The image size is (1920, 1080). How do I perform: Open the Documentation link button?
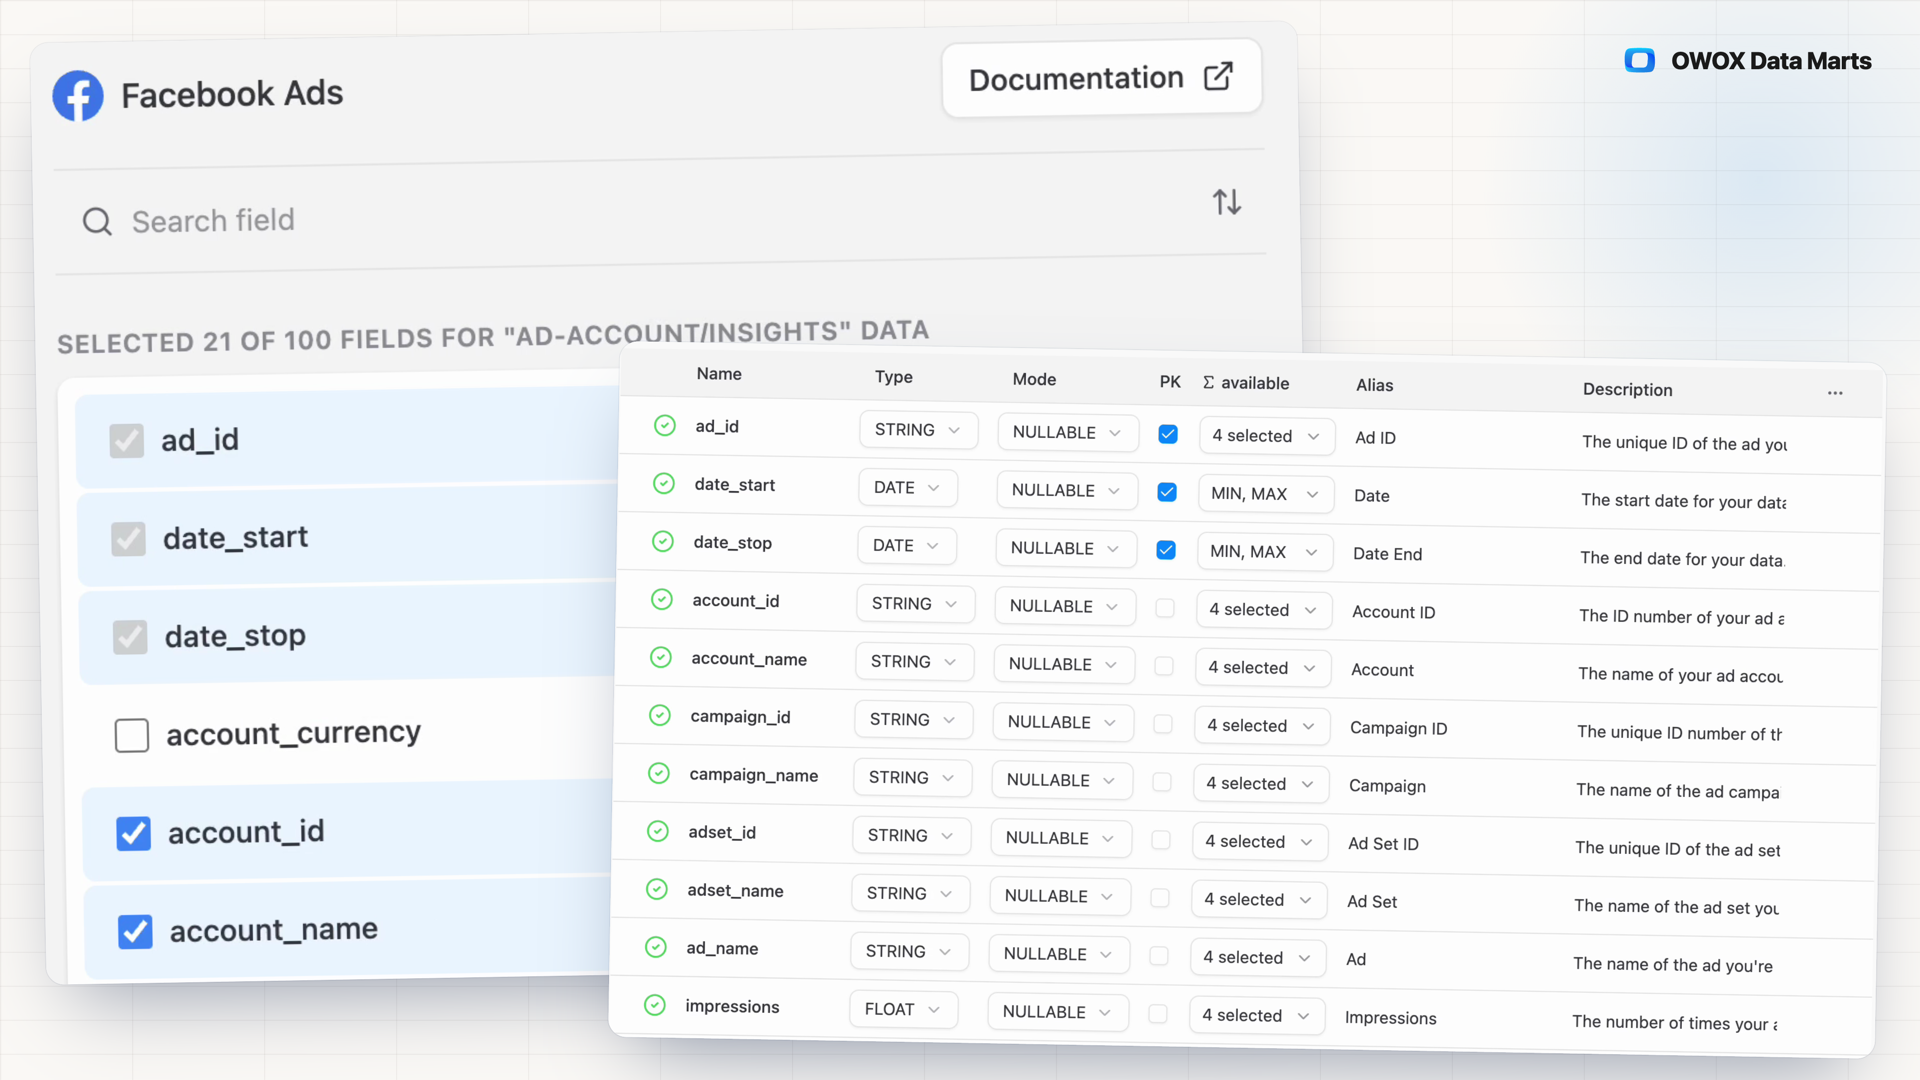tap(1102, 78)
